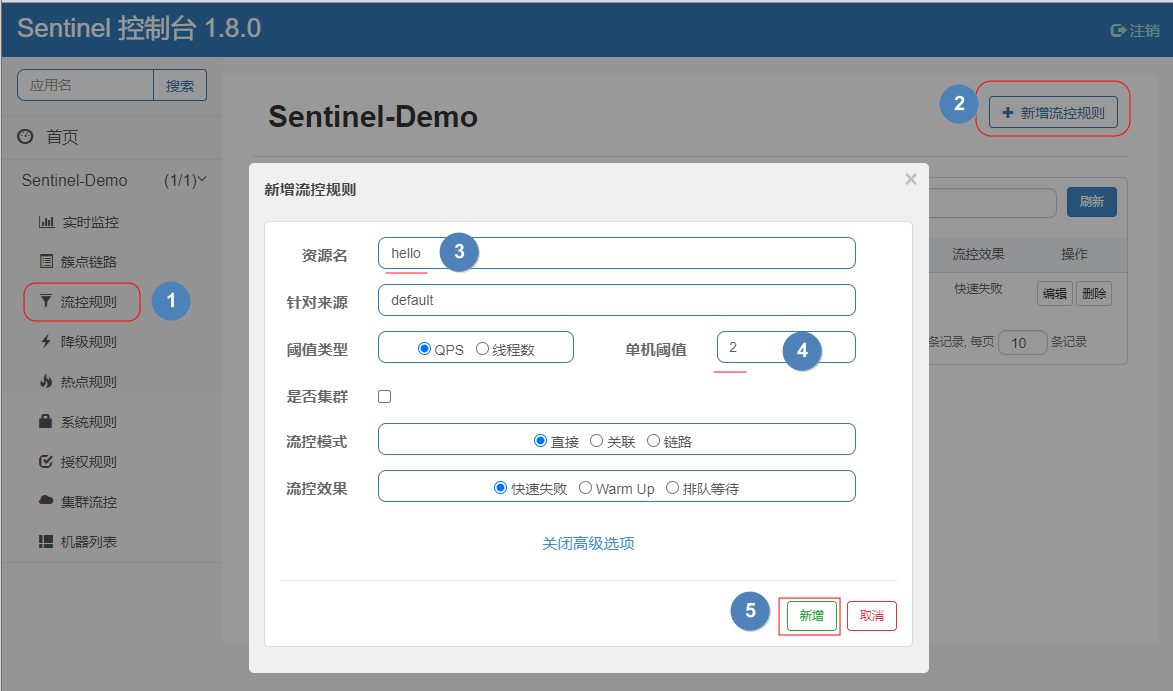Select the 线程数 threshold type radio

point(482,349)
